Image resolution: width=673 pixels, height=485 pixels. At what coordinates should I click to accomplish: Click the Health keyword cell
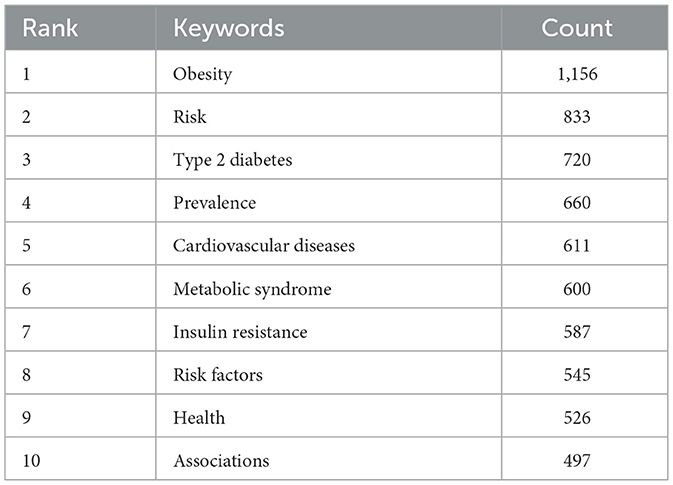tap(199, 418)
